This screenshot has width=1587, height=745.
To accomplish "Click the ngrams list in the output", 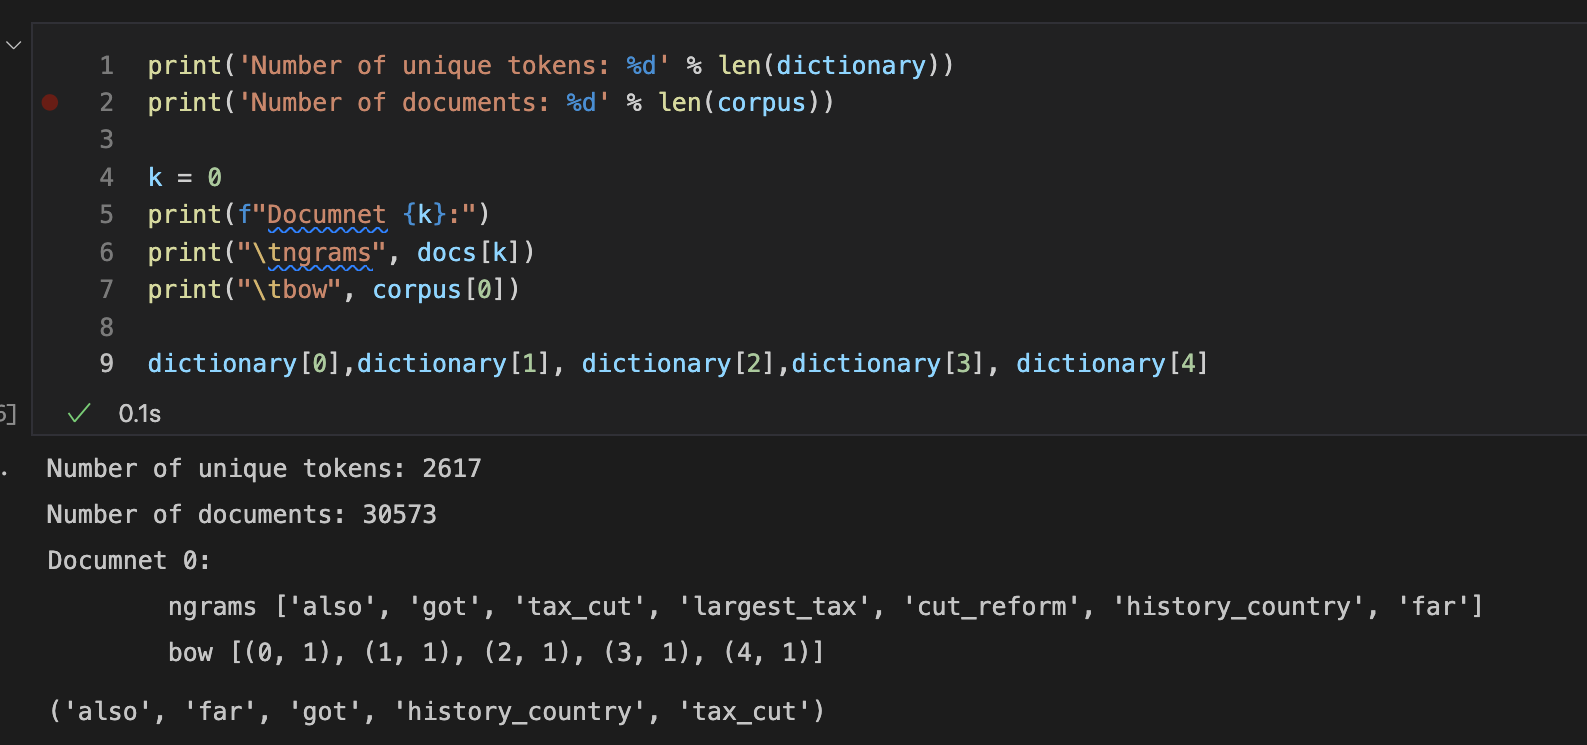I will pyautogui.click(x=824, y=607).
